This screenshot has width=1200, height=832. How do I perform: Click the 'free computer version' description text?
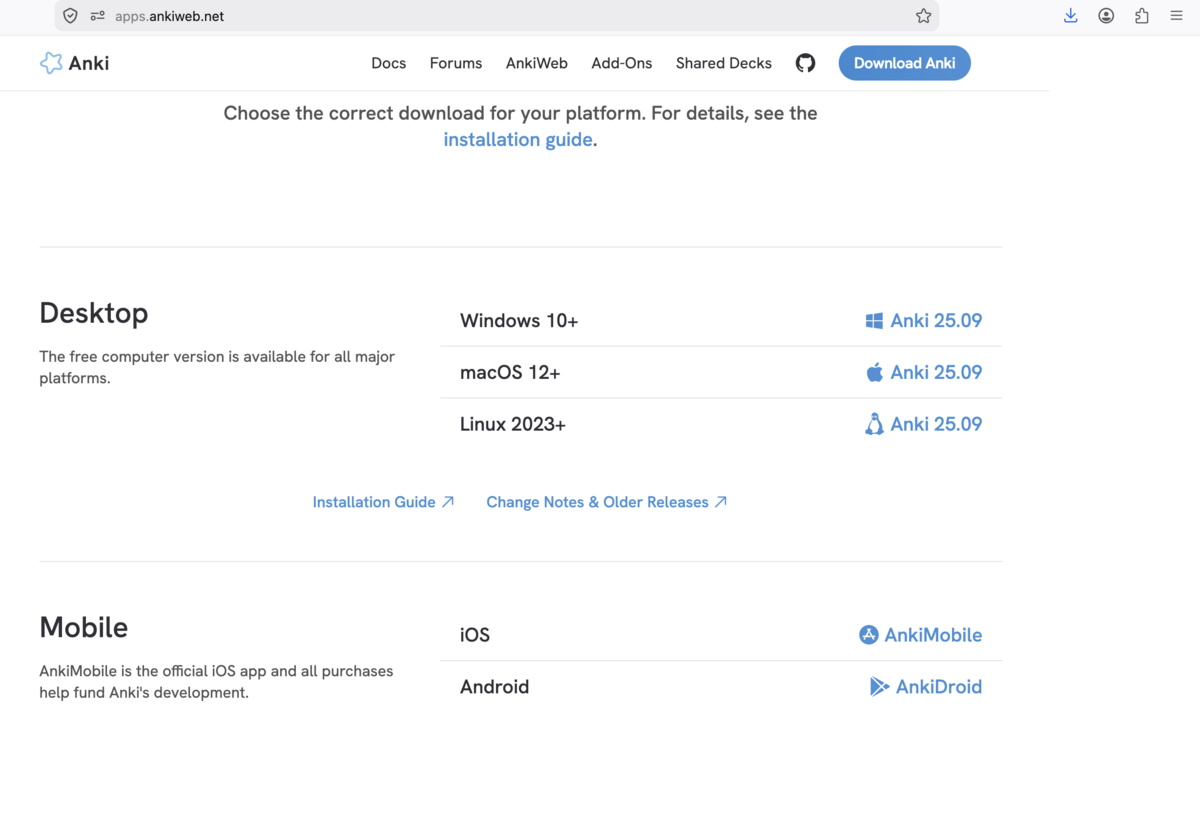217,367
